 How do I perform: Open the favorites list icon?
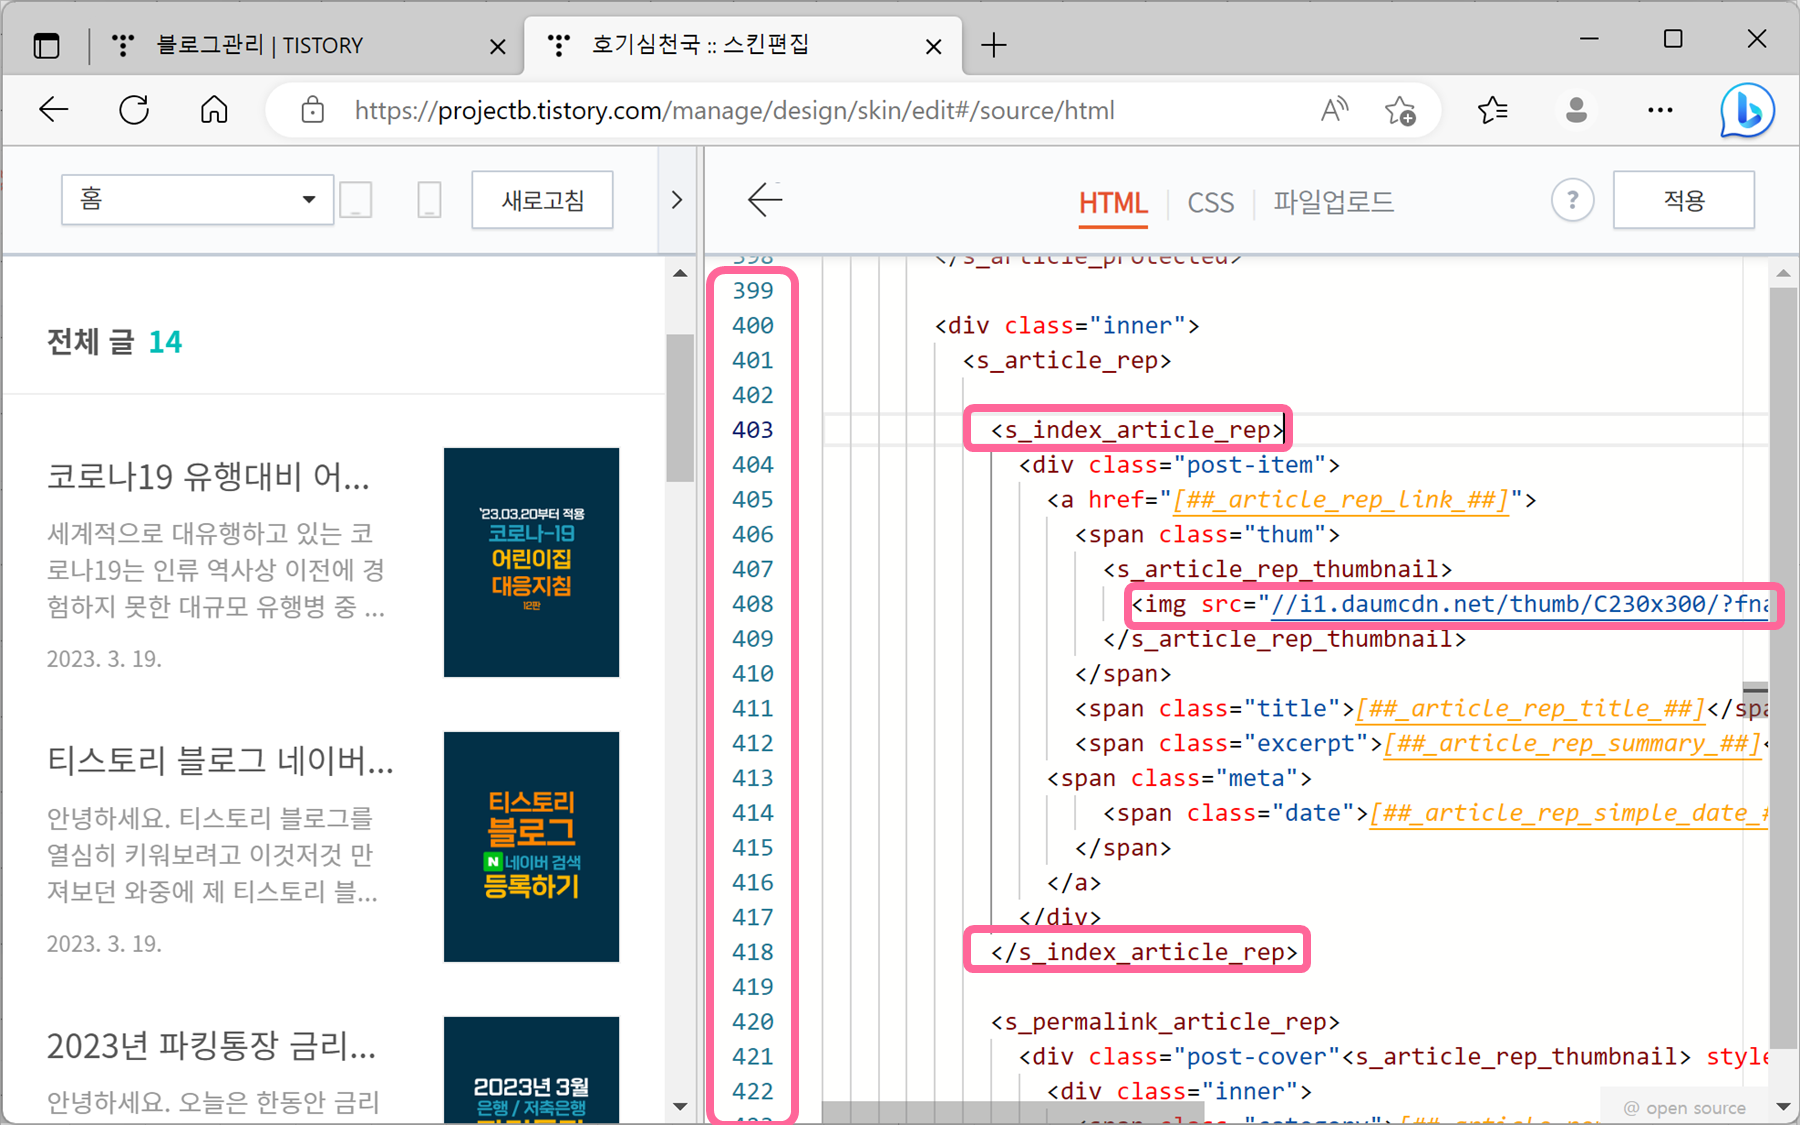click(1492, 110)
